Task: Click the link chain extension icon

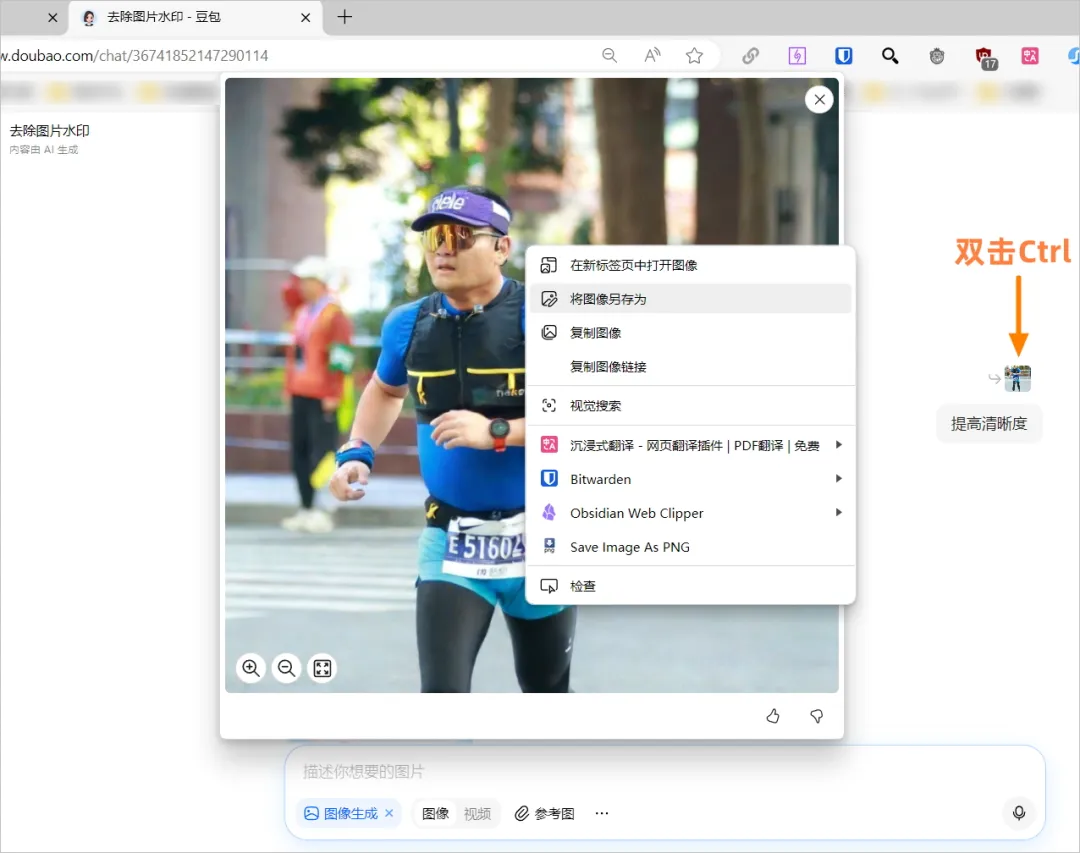Action: 751,56
